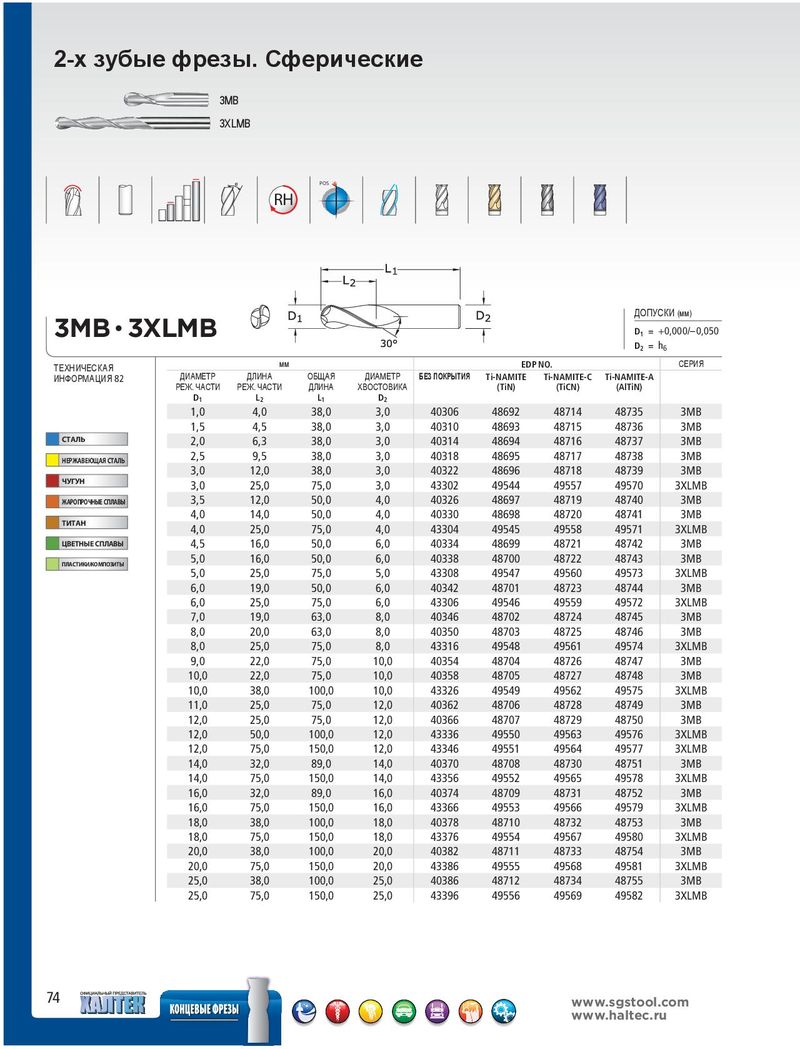800x1049 pixels.
Task: Click the orange ЖАРОПРОЧНЫЕ СПЛАВЫ swatch
Action: (x=54, y=502)
